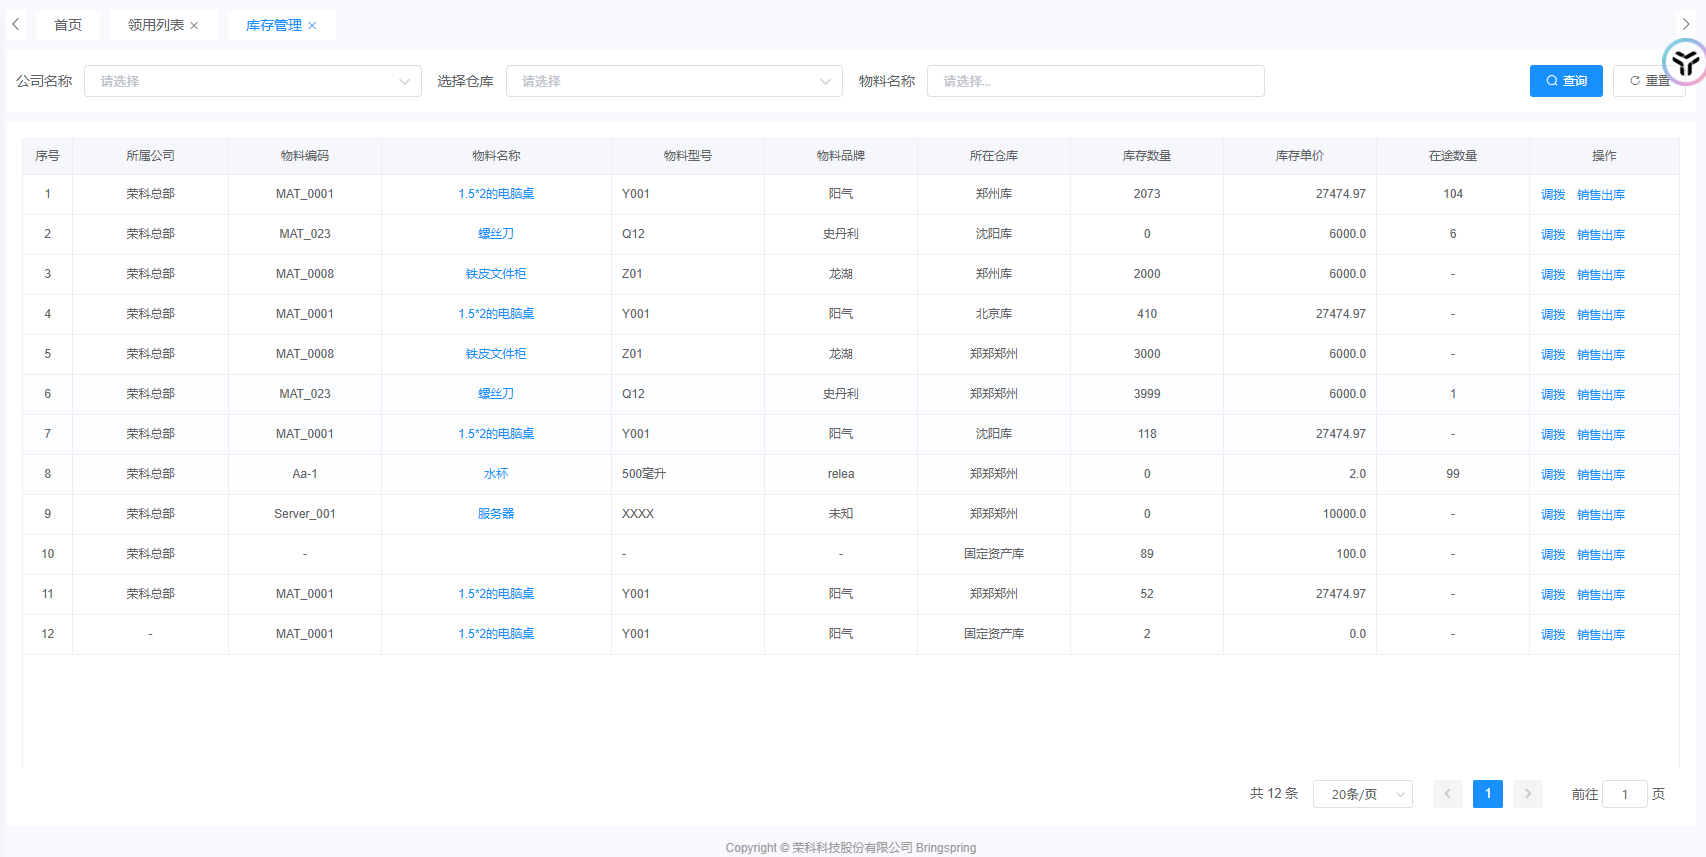
Task: Expand the 选择仓库 dropdown
Action: coord(674,81)
